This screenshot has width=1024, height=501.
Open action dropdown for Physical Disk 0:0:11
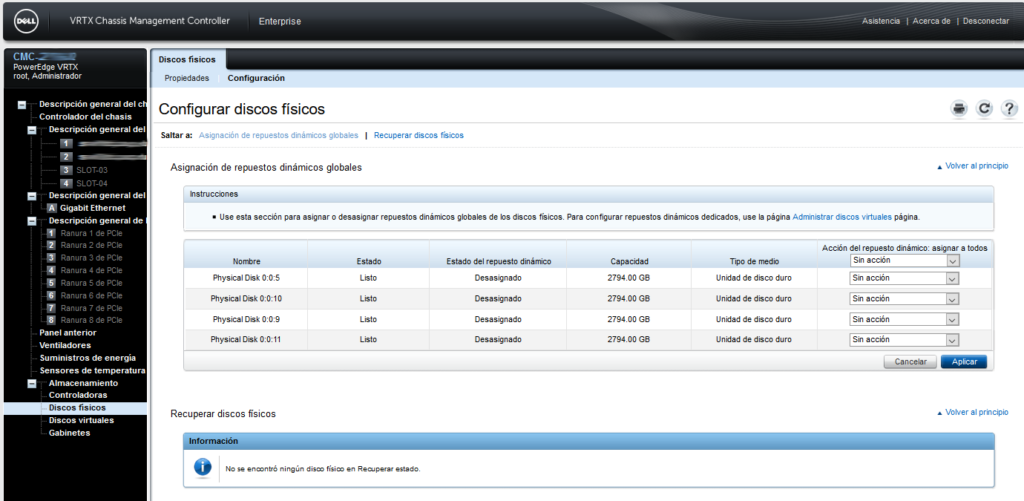coord(904,340)
